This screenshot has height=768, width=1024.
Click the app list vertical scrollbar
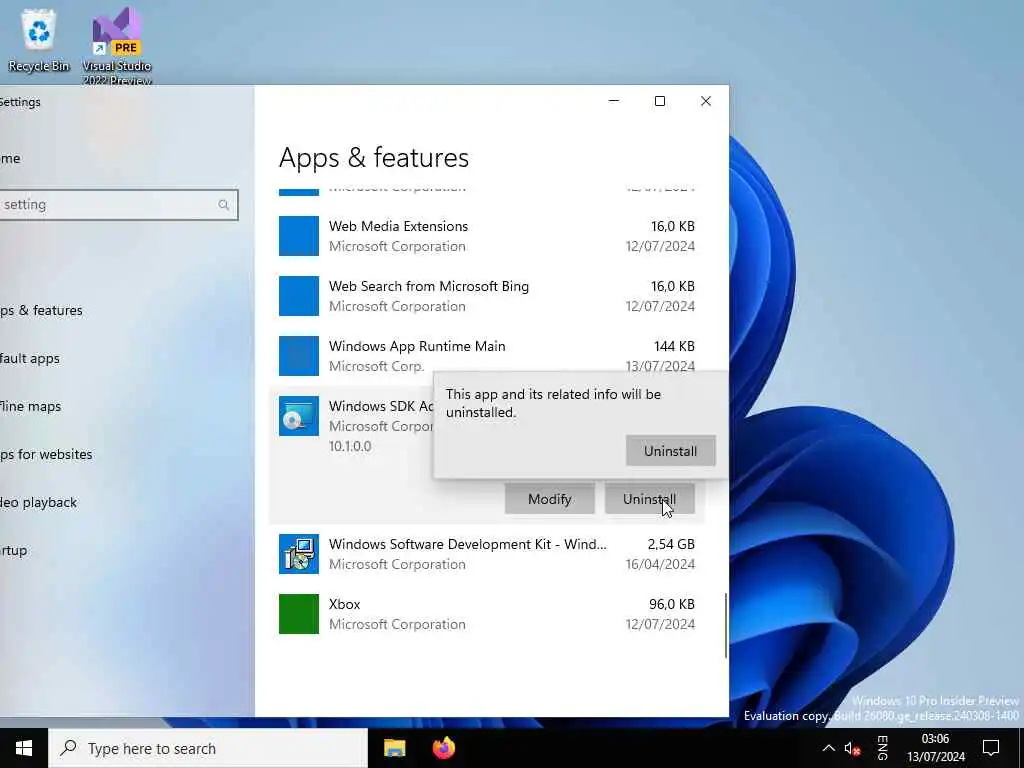coord(726,625)
